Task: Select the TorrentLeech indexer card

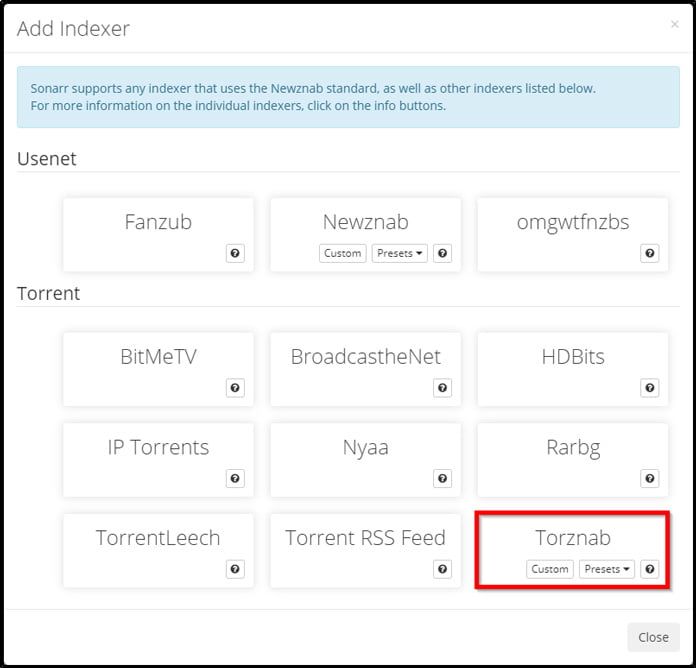Action: [x=158, y=550]
